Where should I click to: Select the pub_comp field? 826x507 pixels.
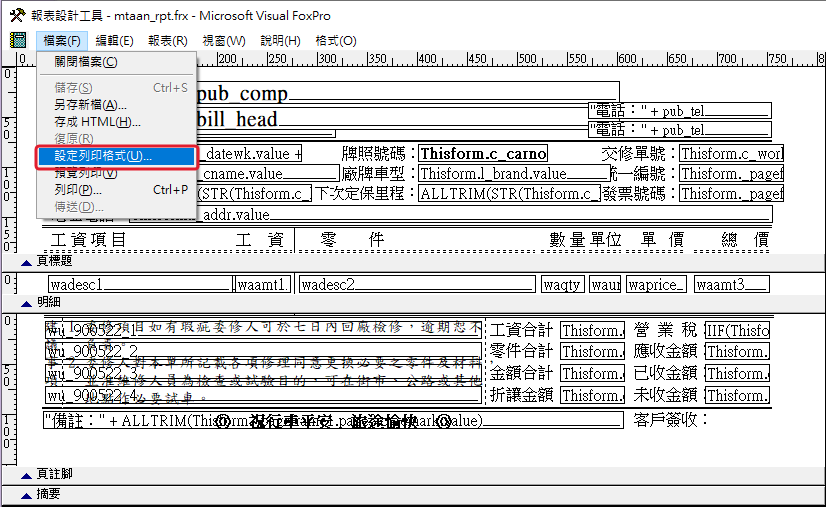[408, 92]
